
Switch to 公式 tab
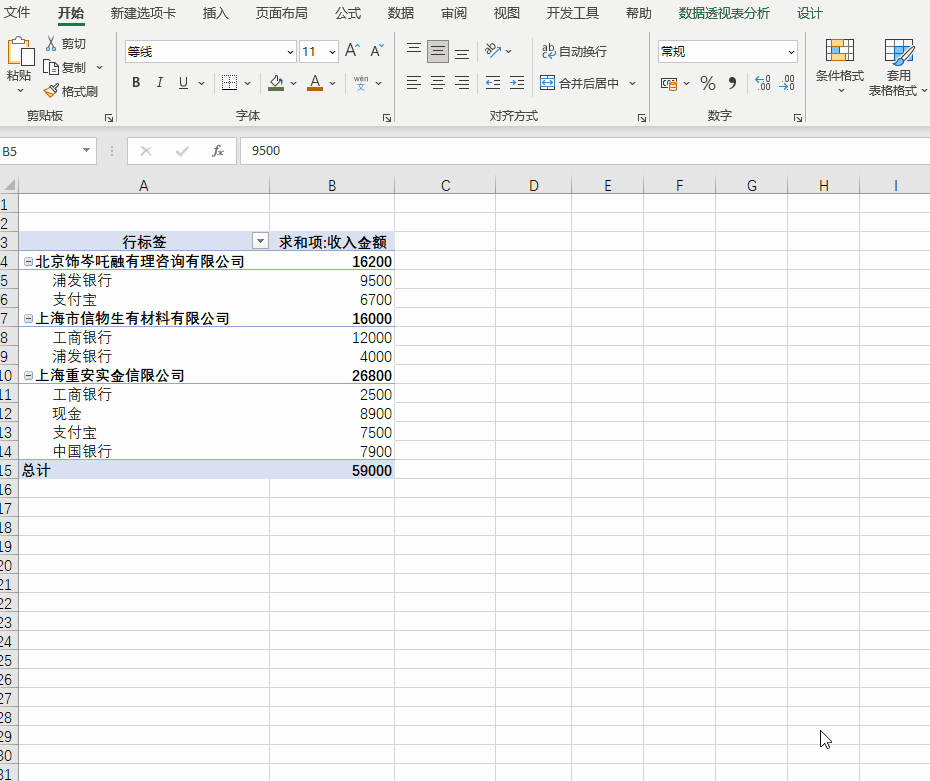tap(348, 13)
